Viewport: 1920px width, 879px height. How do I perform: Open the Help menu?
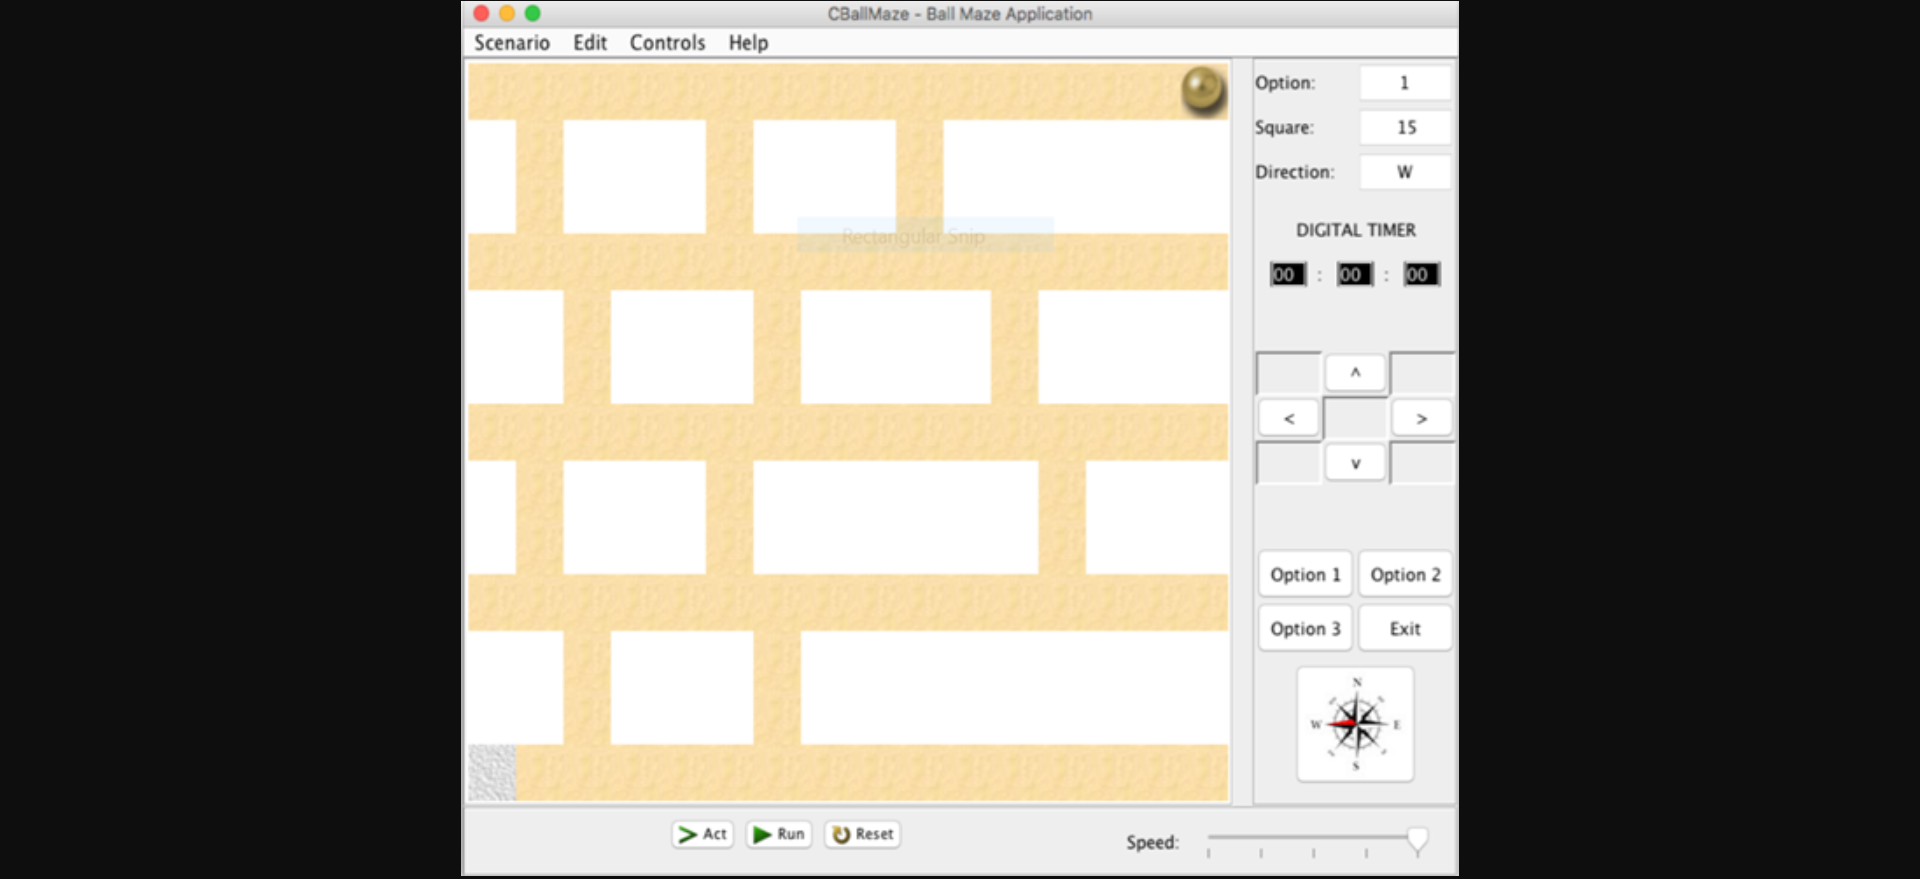click(747, 43)
